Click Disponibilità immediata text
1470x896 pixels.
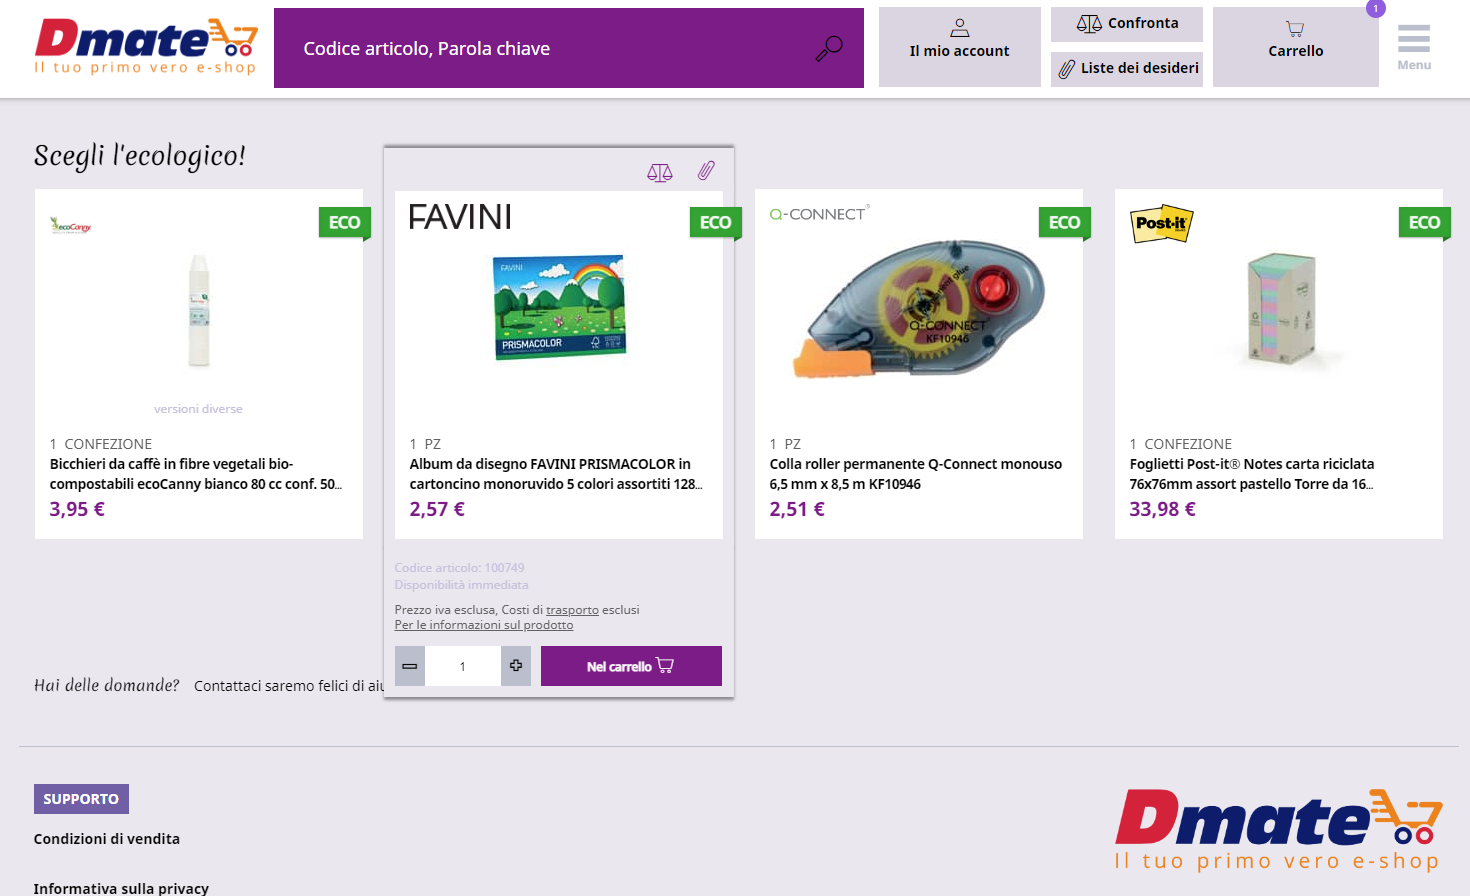(461, 585)
